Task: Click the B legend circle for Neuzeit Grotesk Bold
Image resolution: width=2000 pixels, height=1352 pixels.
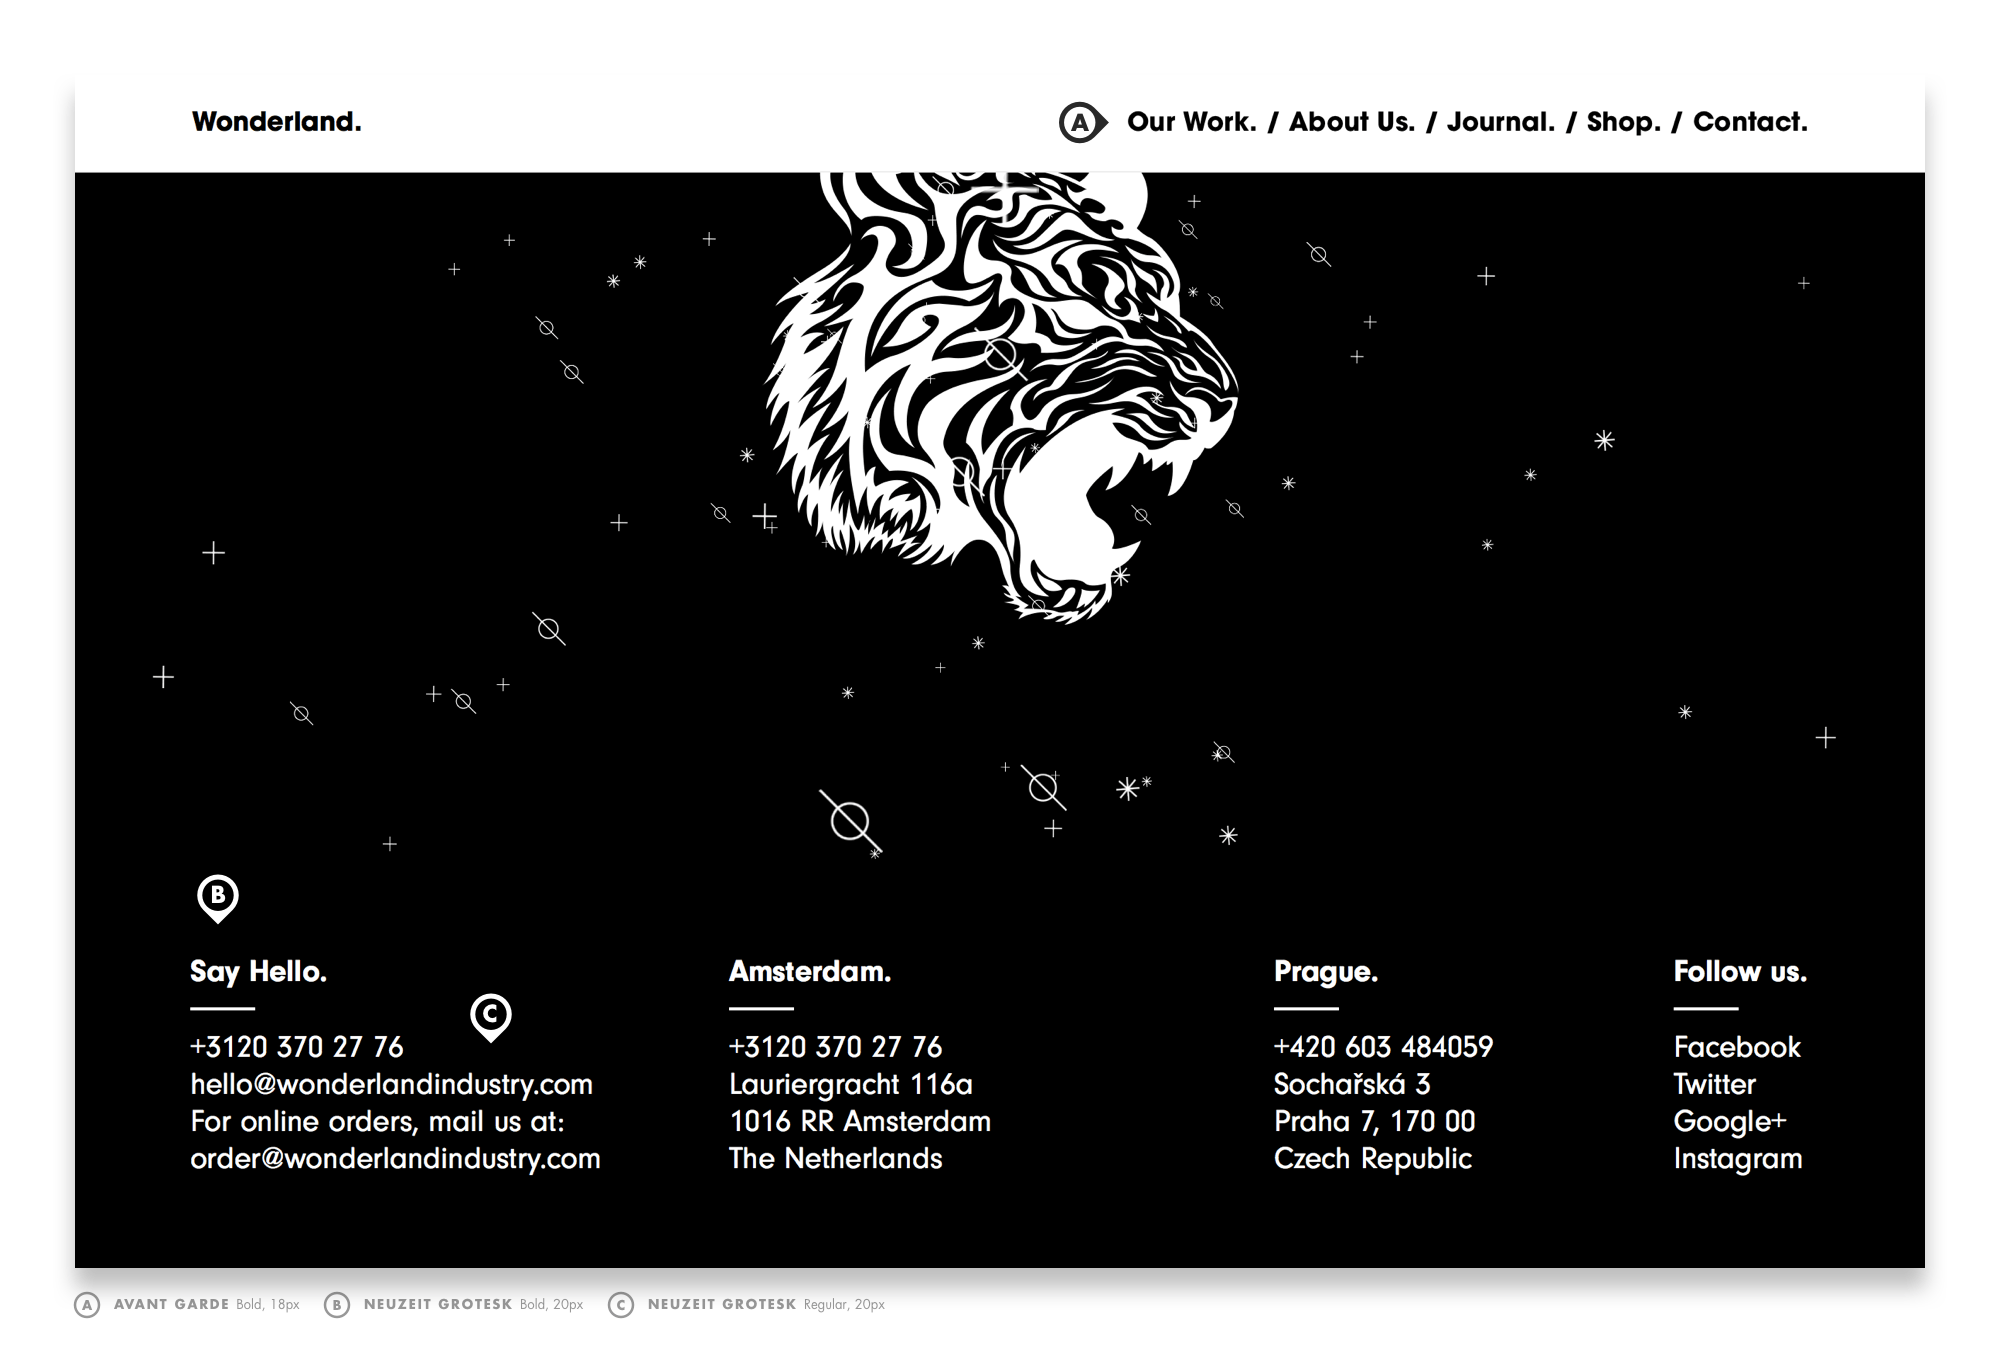Action: click(x=337, y=1305)
